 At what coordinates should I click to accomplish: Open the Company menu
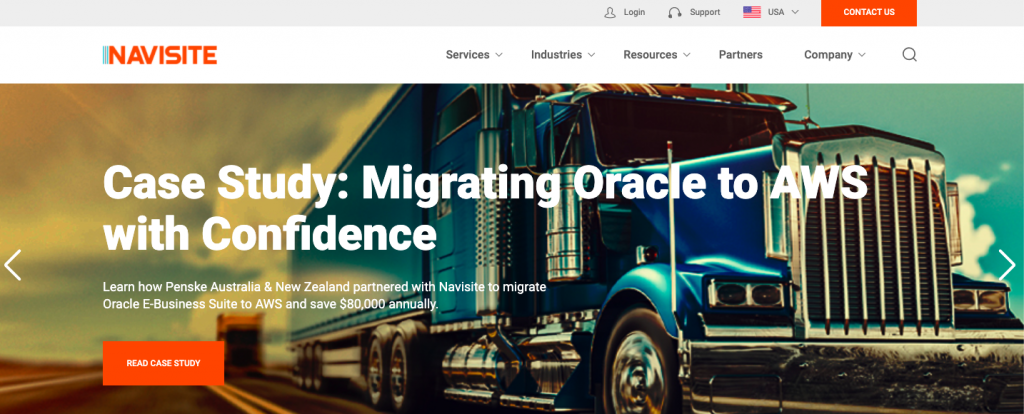[828, 55]
